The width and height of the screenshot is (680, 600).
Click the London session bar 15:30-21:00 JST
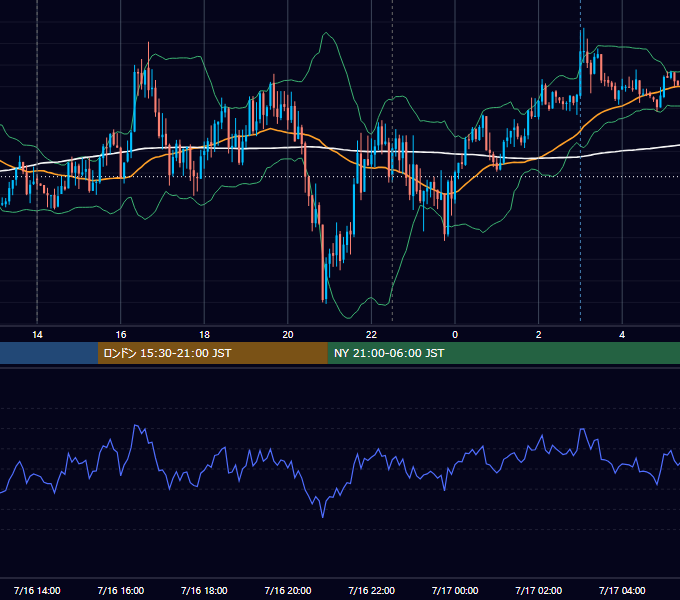(x=212, y=353)
